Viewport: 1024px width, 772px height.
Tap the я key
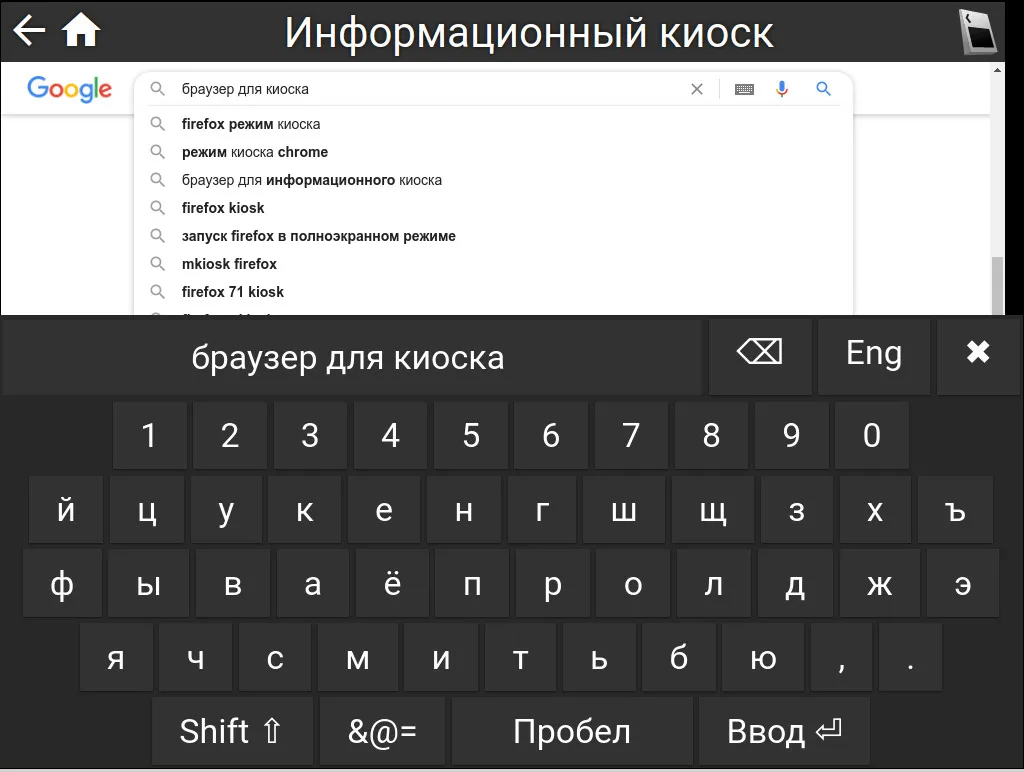tap(116, 657)
